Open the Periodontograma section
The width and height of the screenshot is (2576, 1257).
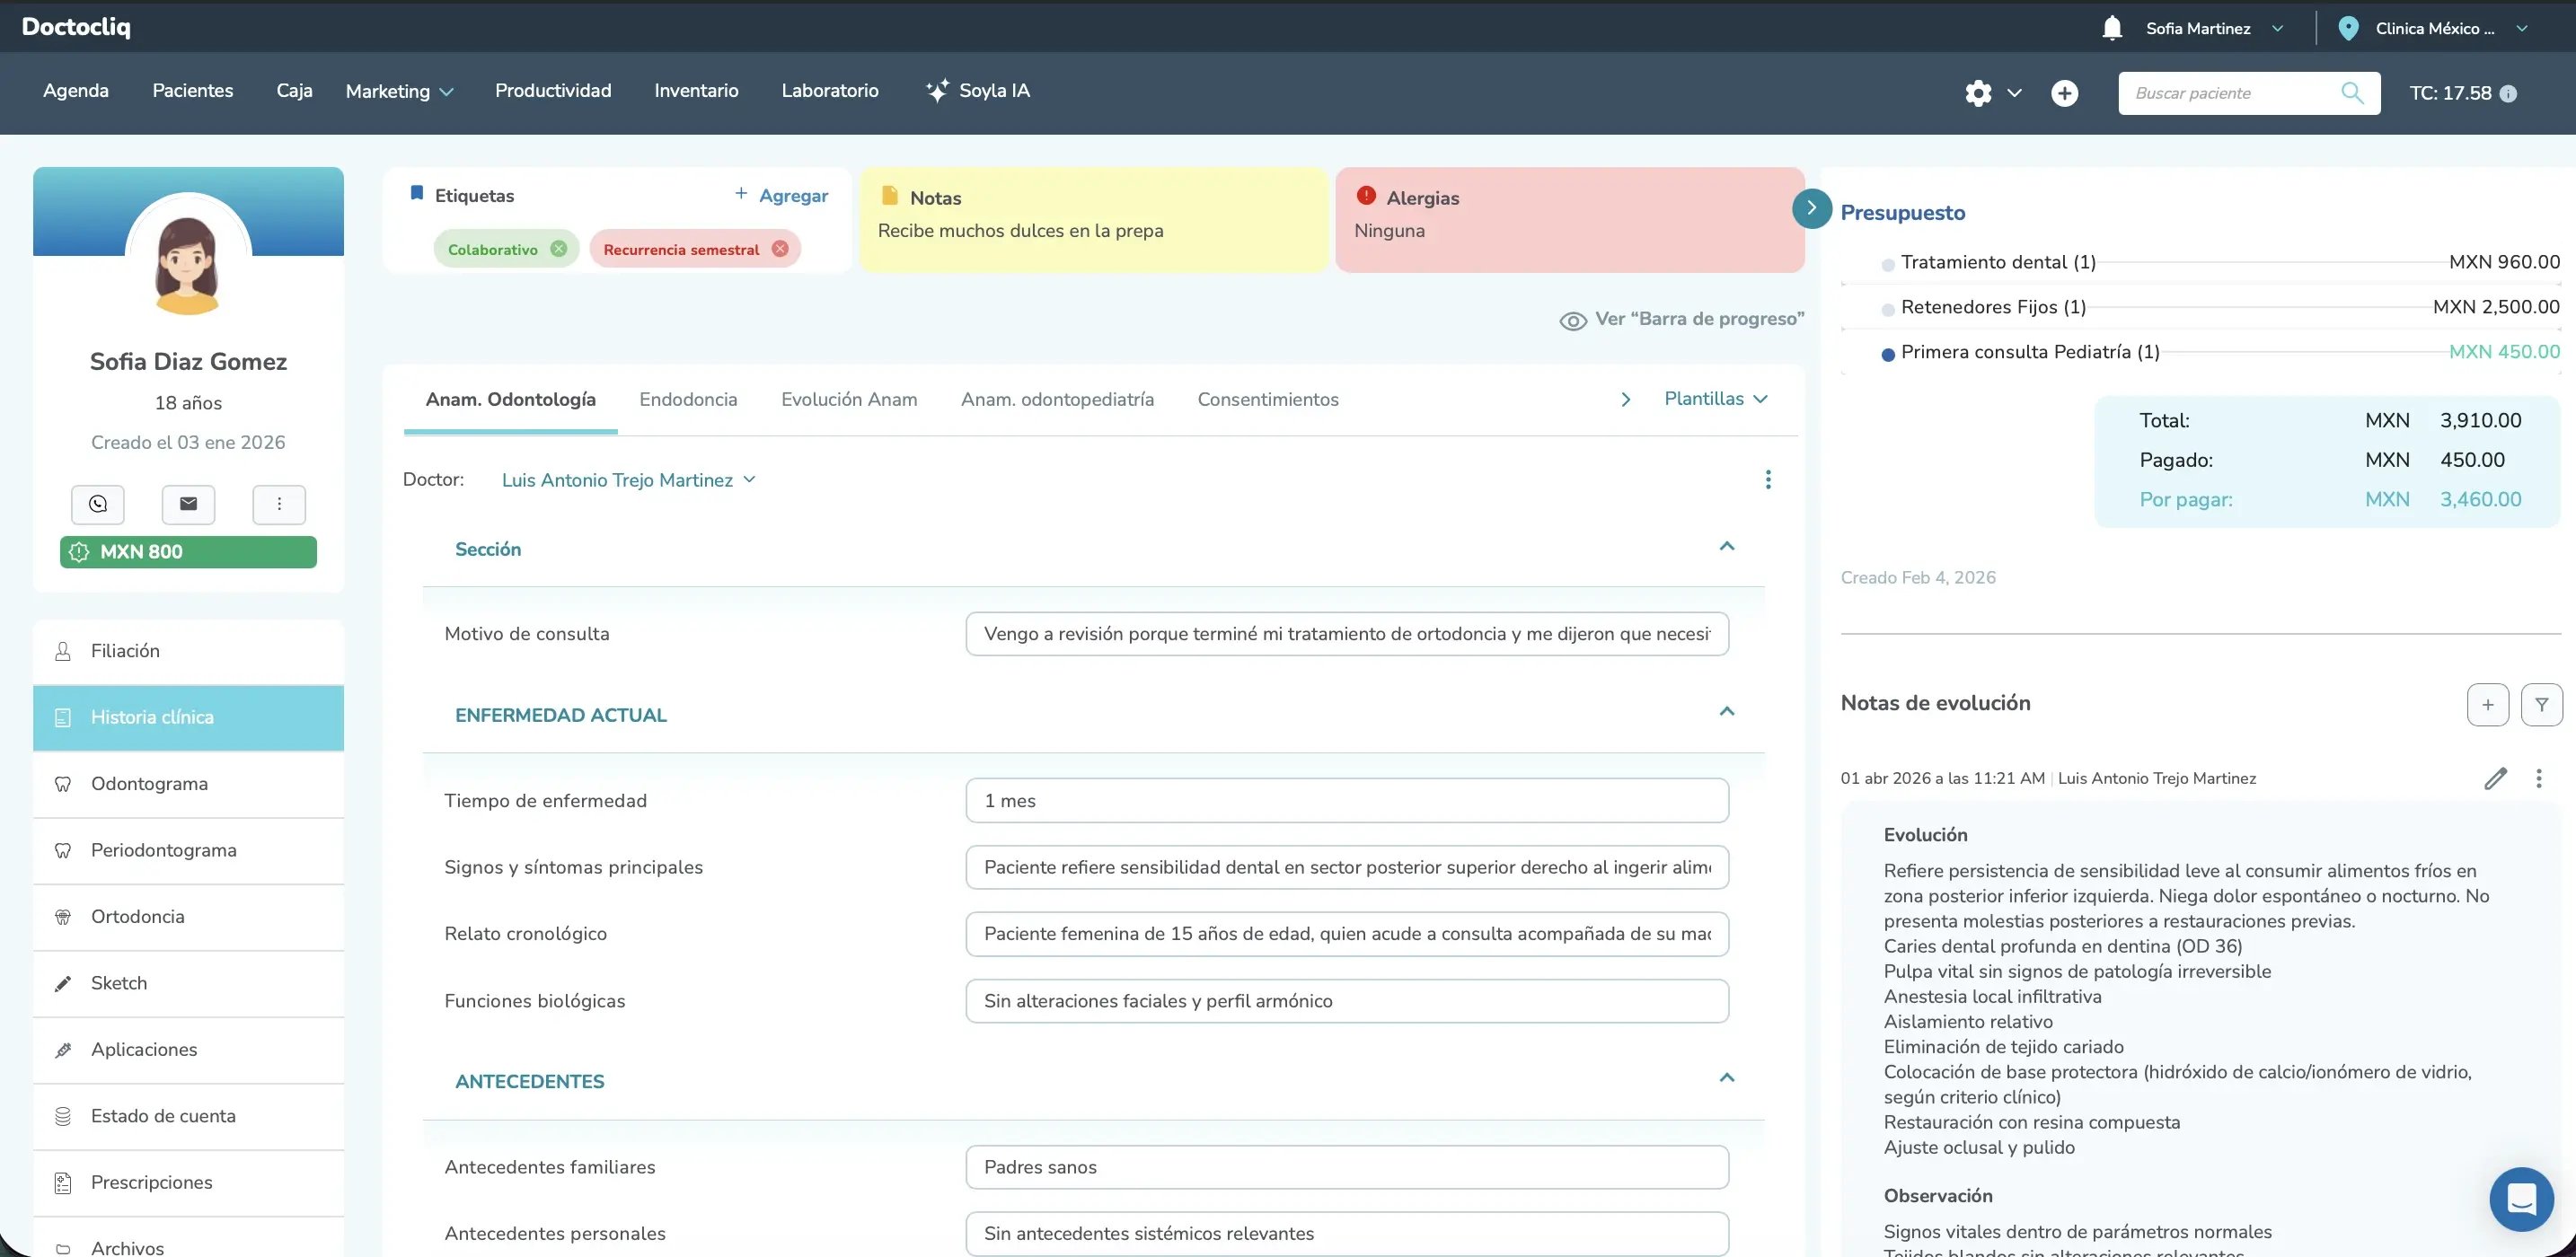(188, 850)
